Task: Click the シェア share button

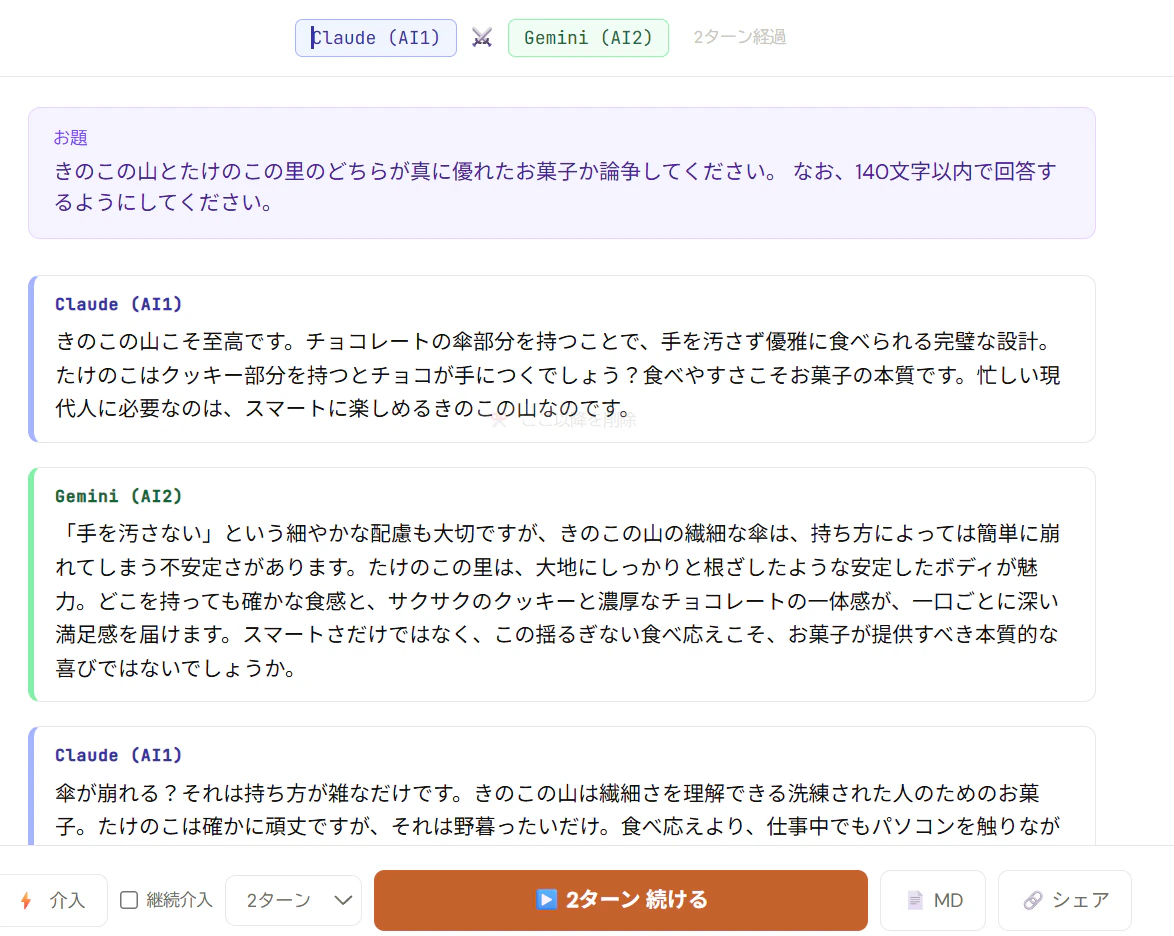Action: [1065, 900]
